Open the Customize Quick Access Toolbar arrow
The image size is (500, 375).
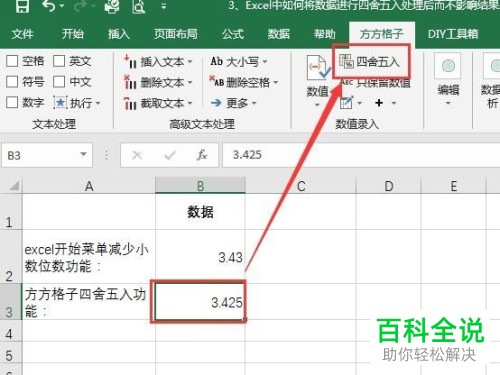pos(164,6)
